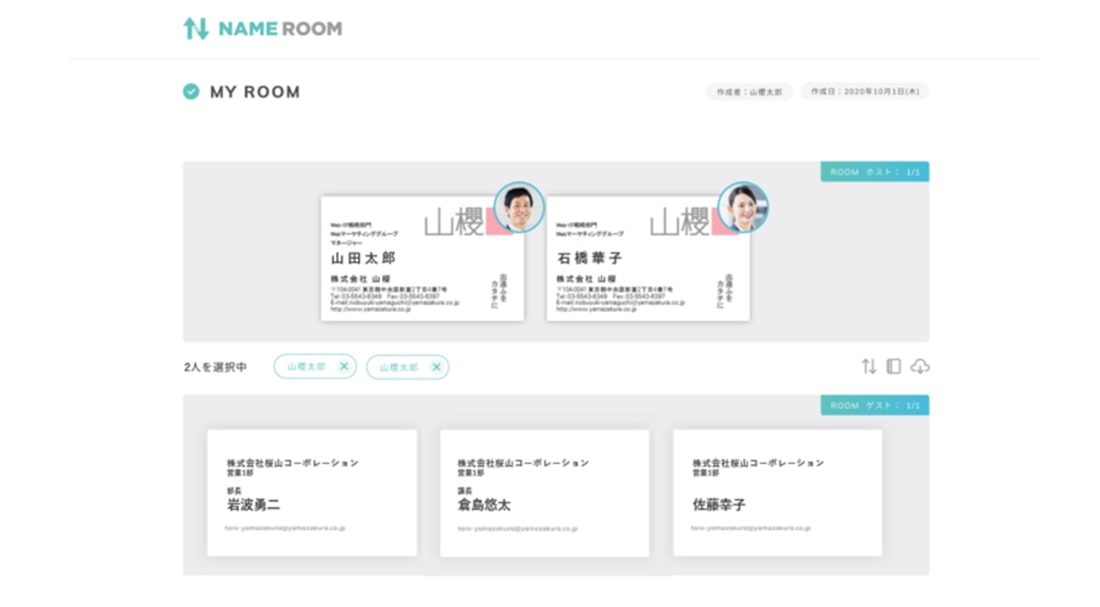1100x607 pixels.
Task: Click the teal checkmark beside MY ROOM
Action: 191,91
